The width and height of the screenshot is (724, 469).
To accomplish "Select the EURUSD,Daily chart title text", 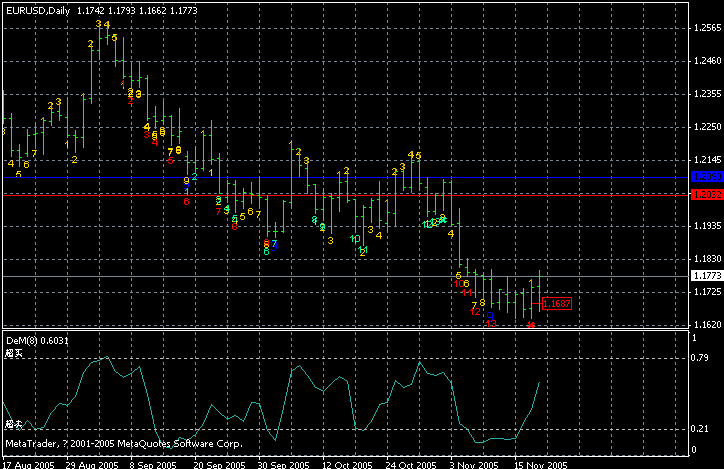I will click(x=38, y=11).
